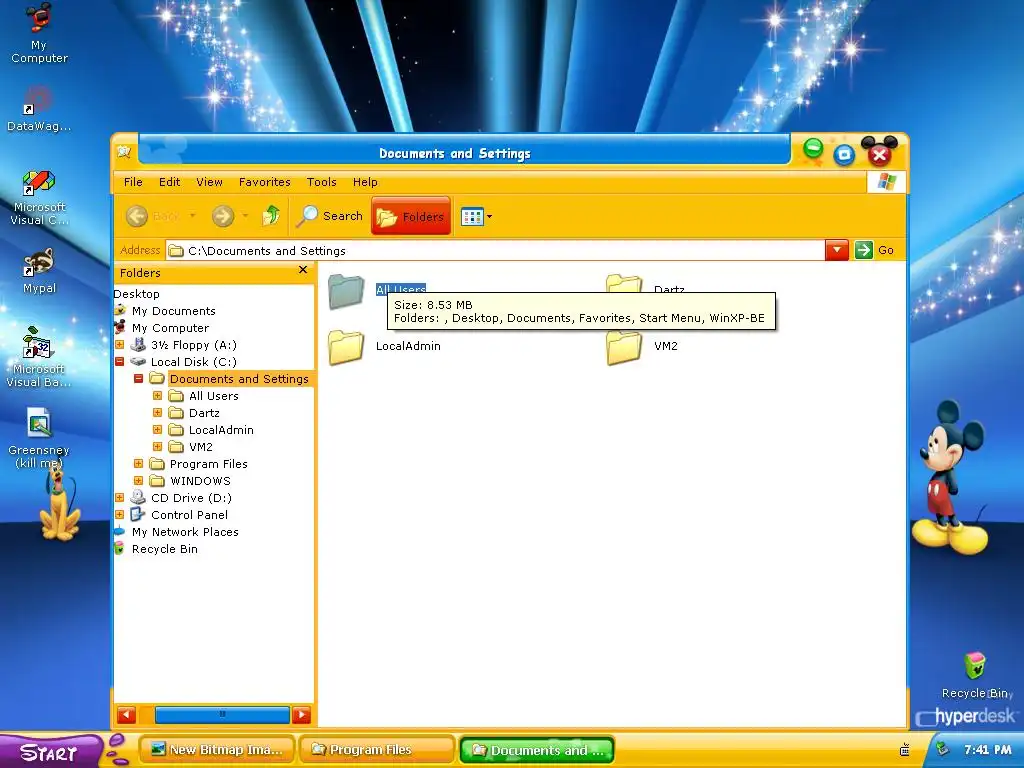
Task: Select My Computer in the folder tree
Action: 170,328
